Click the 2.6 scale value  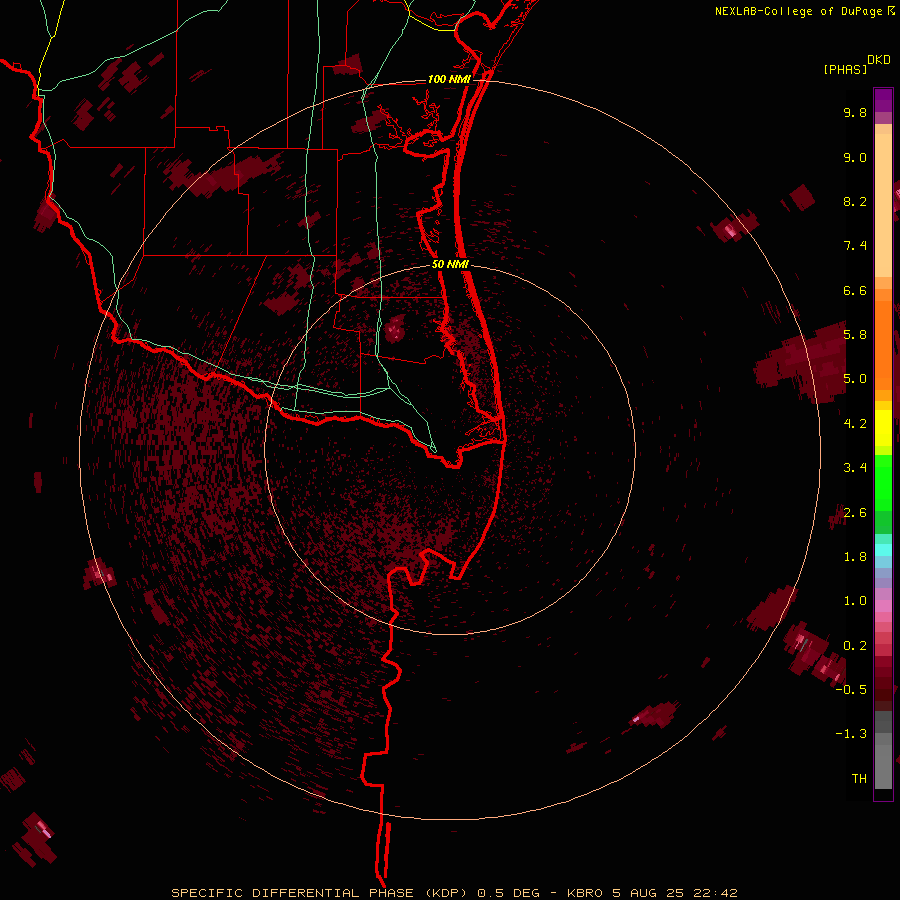(855, 513)
